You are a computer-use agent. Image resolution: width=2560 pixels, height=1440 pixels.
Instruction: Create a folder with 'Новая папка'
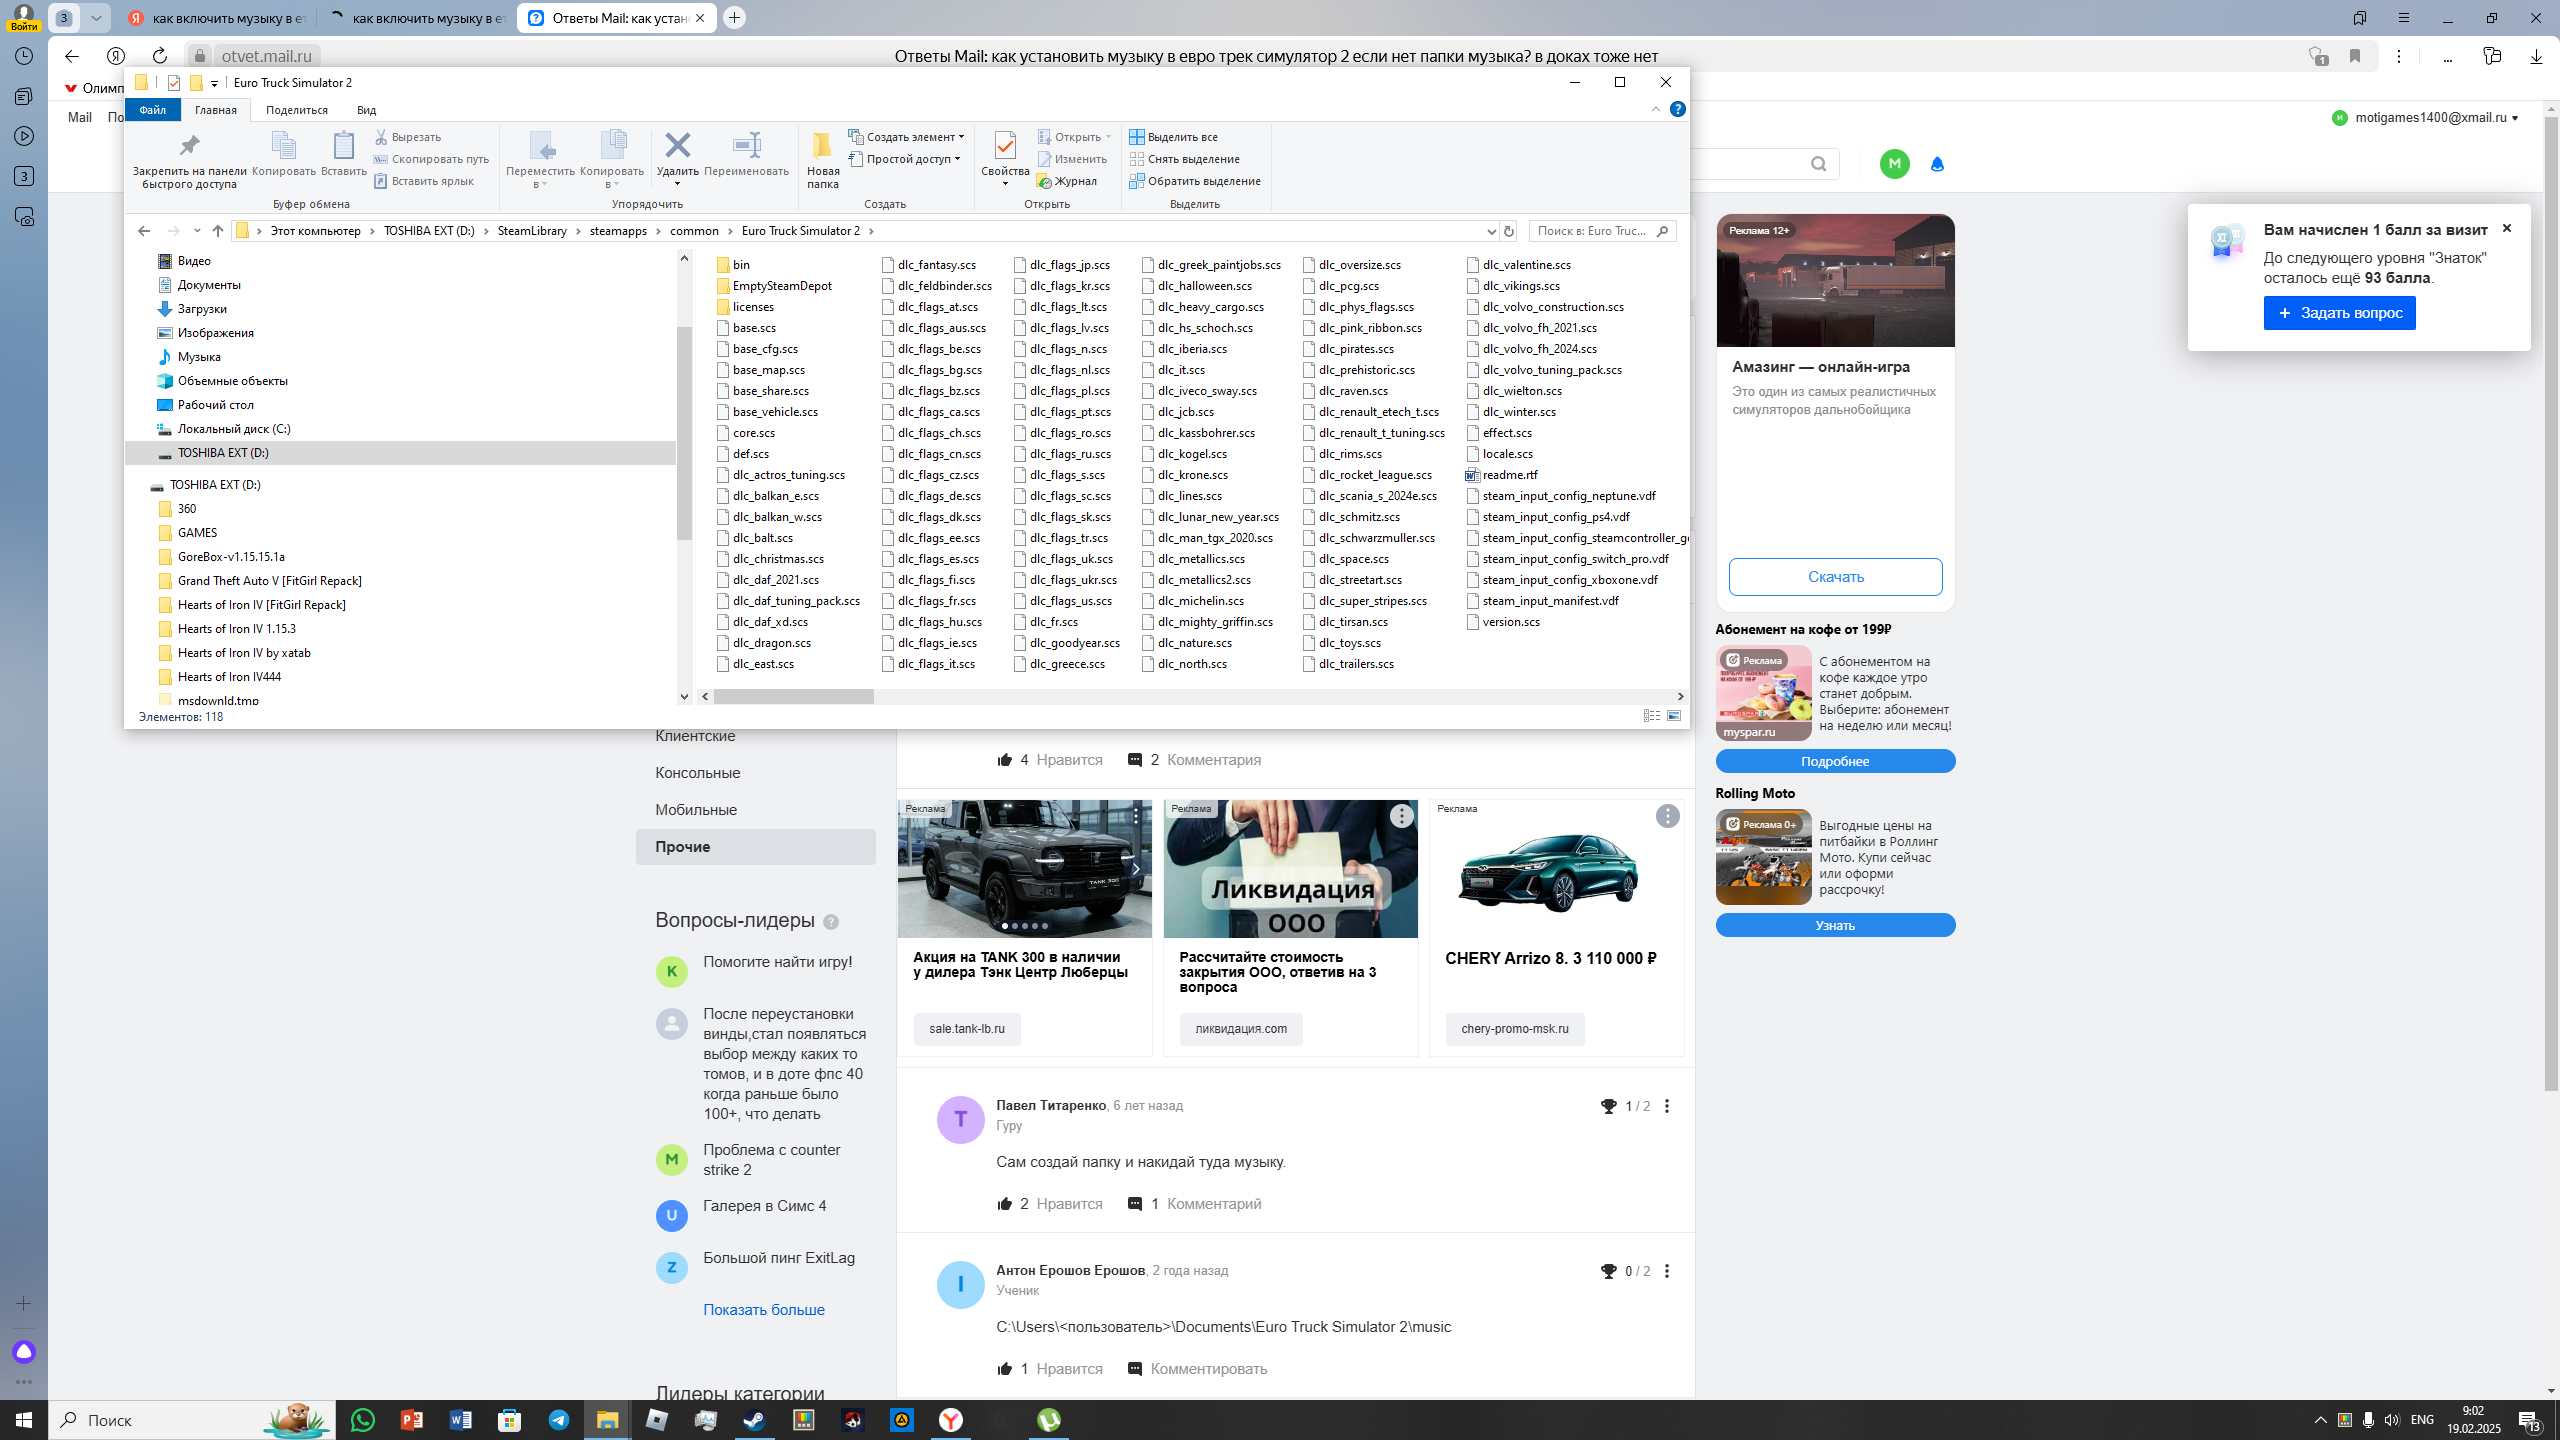coord(823,160)
